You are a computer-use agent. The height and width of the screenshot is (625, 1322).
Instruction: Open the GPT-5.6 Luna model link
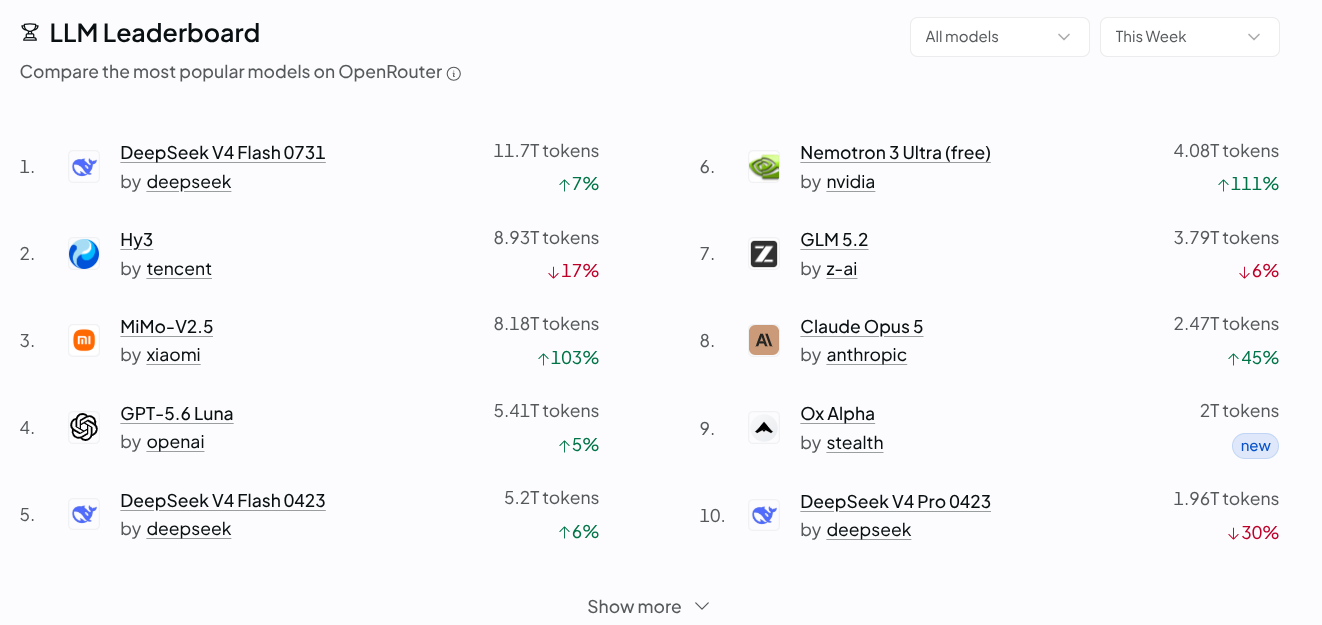tap(176, 414)
